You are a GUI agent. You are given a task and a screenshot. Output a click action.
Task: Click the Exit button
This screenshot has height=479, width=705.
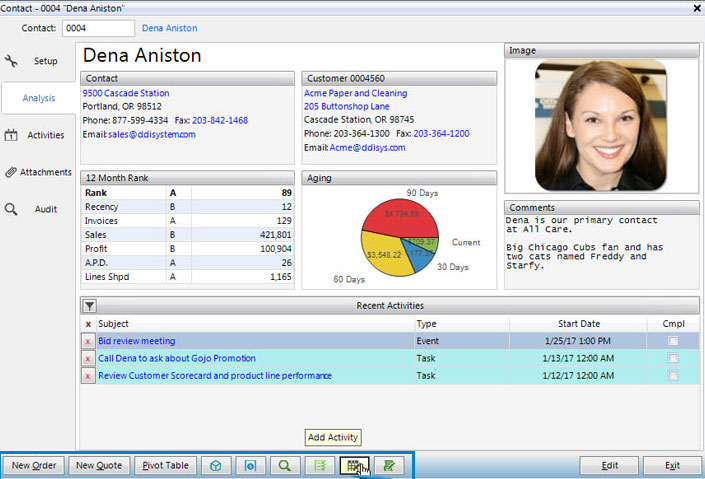pyautogui.click(x=672, y=466)
